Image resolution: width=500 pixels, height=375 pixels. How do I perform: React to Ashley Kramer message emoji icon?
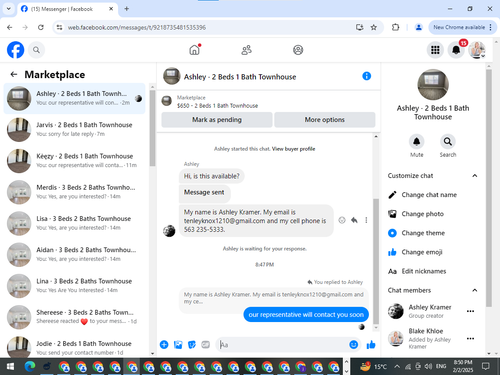tap(342, 220)
